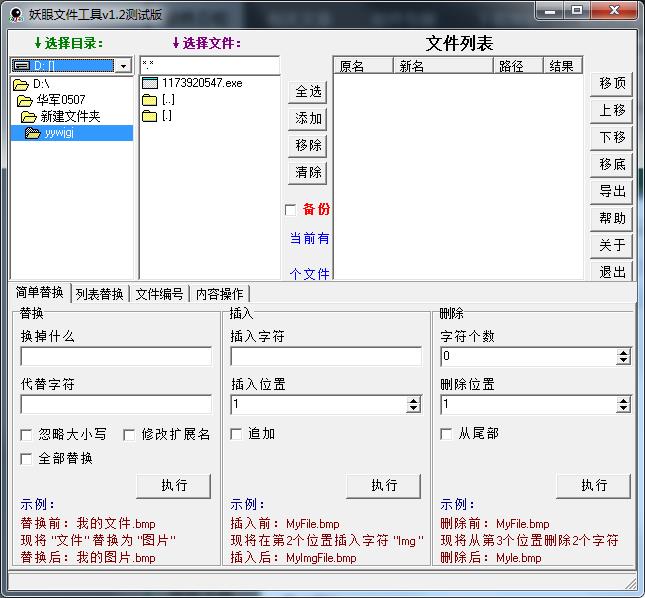Click the 移底 button
Viewport: 645px width, 598px height.
(611, 165)
